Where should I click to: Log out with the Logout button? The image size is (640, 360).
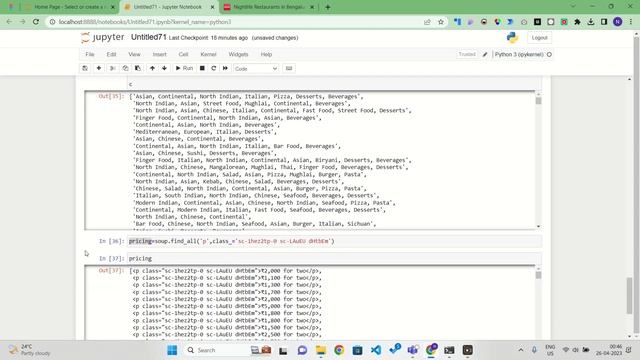[539, 38]
